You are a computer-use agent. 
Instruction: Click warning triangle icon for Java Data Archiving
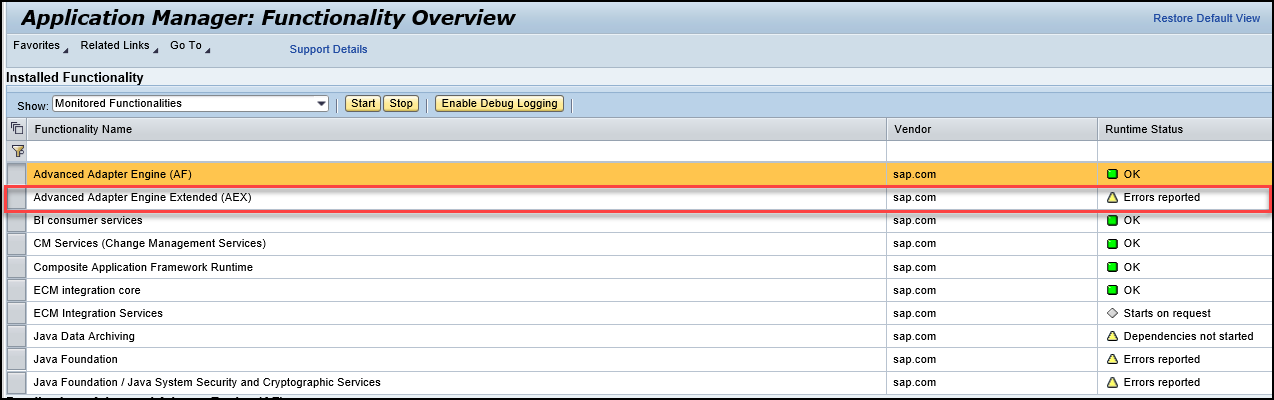point(1112,336)
